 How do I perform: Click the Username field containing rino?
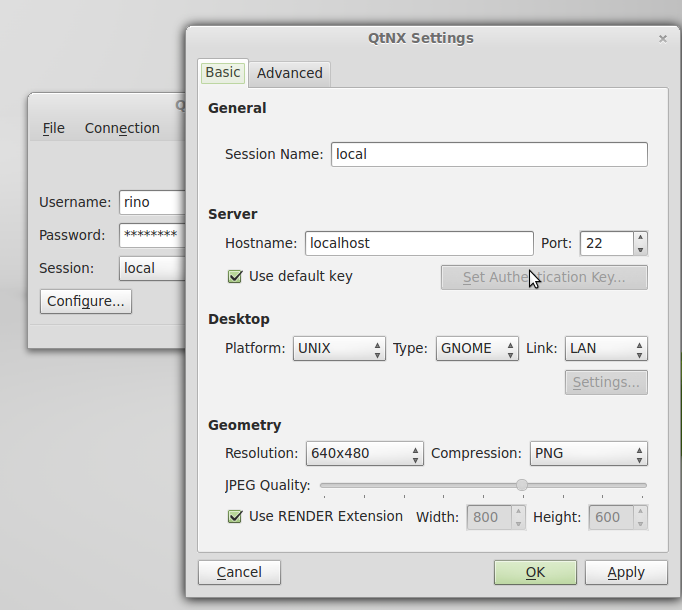point(152,202)
